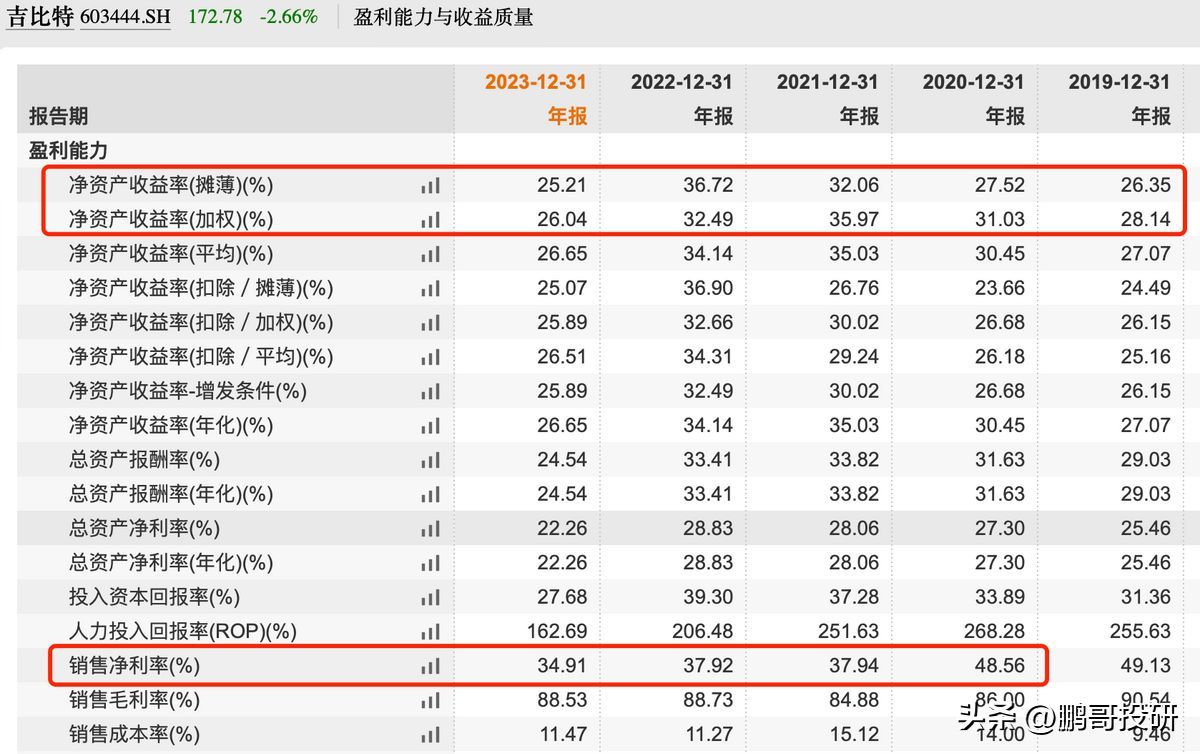This screenshot has width=1200, height=754.
Task: View chart for 人力投入回报率(ROP)(%)
Action: pos(430,632)
